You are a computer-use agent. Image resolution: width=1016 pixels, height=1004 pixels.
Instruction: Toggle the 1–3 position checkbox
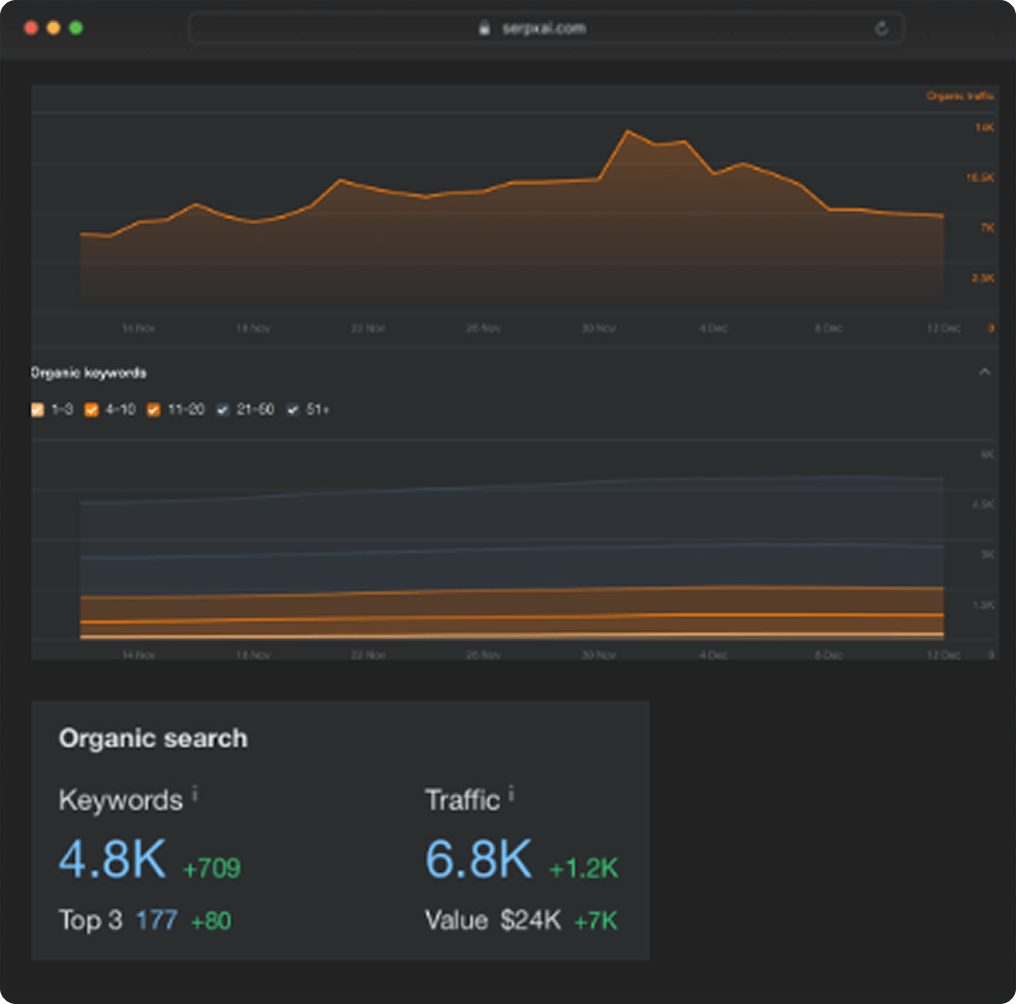click(x=38, y=409)
